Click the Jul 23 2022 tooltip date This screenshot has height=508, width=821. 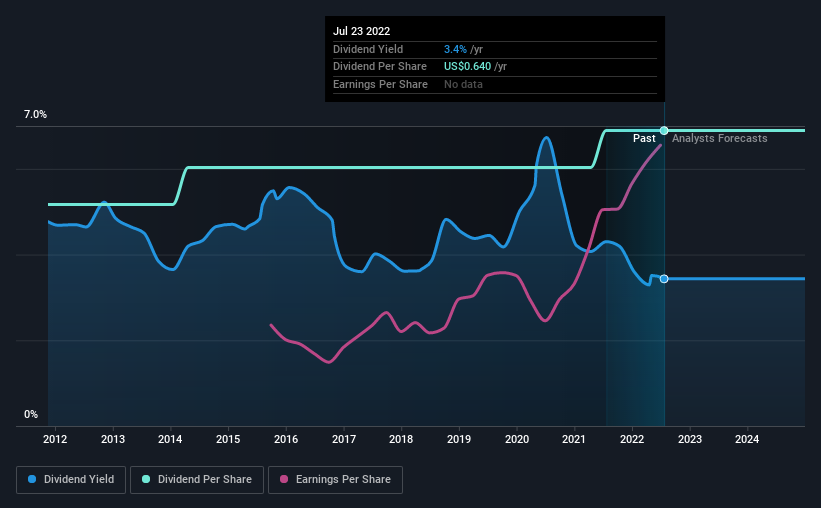[361, 31]
